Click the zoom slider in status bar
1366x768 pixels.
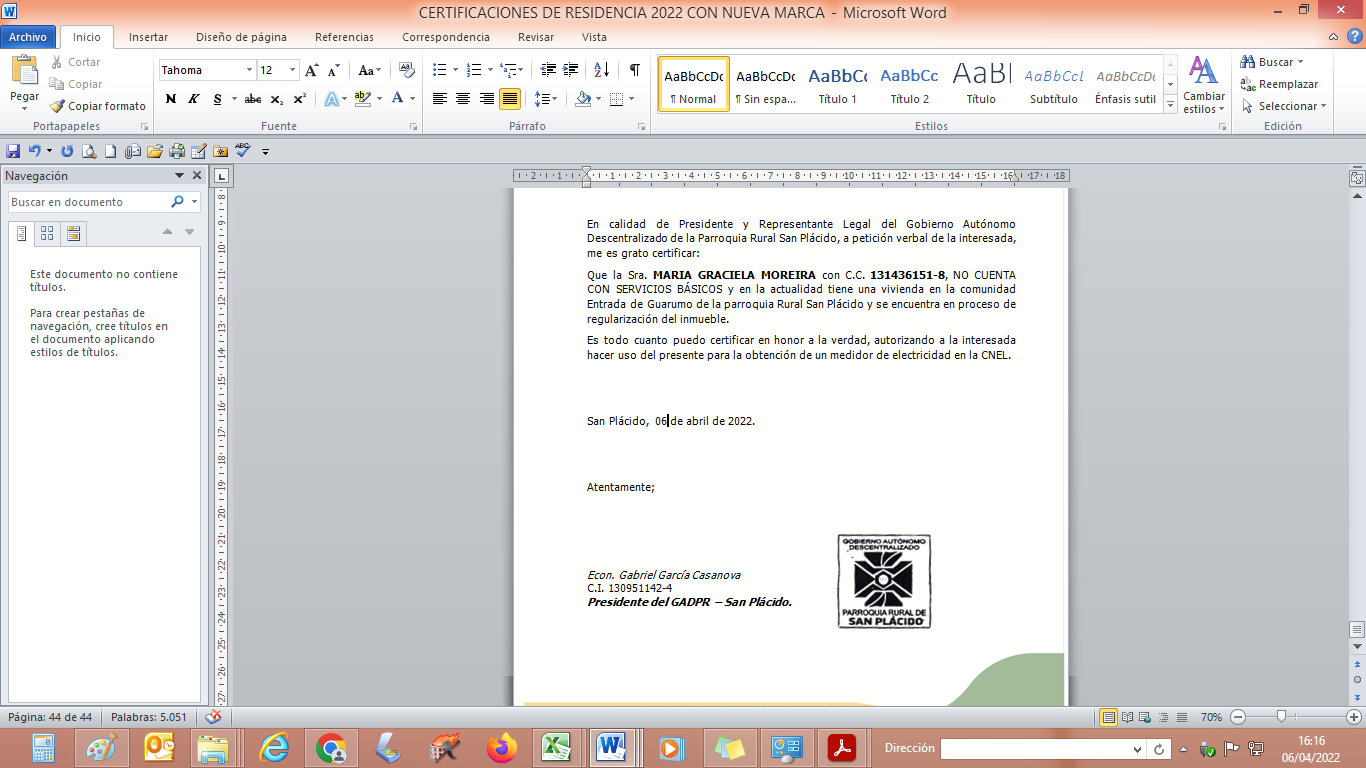point(1281,717)
